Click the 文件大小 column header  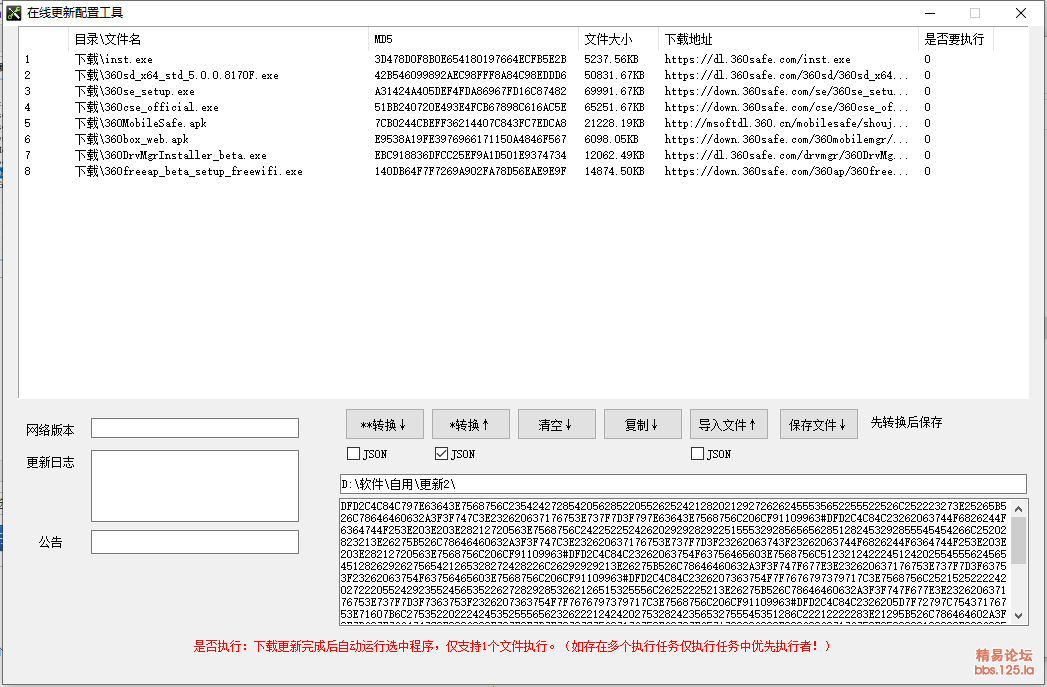pyautogui.click(x=618, y=39)
